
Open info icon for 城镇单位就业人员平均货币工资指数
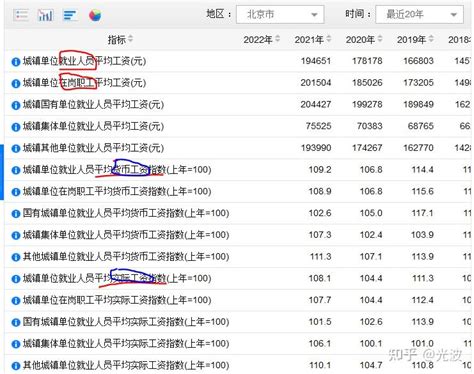point(16,170)
